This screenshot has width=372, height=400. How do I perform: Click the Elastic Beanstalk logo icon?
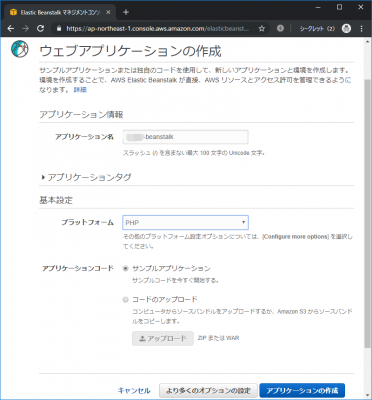click(x=20, y=49)
